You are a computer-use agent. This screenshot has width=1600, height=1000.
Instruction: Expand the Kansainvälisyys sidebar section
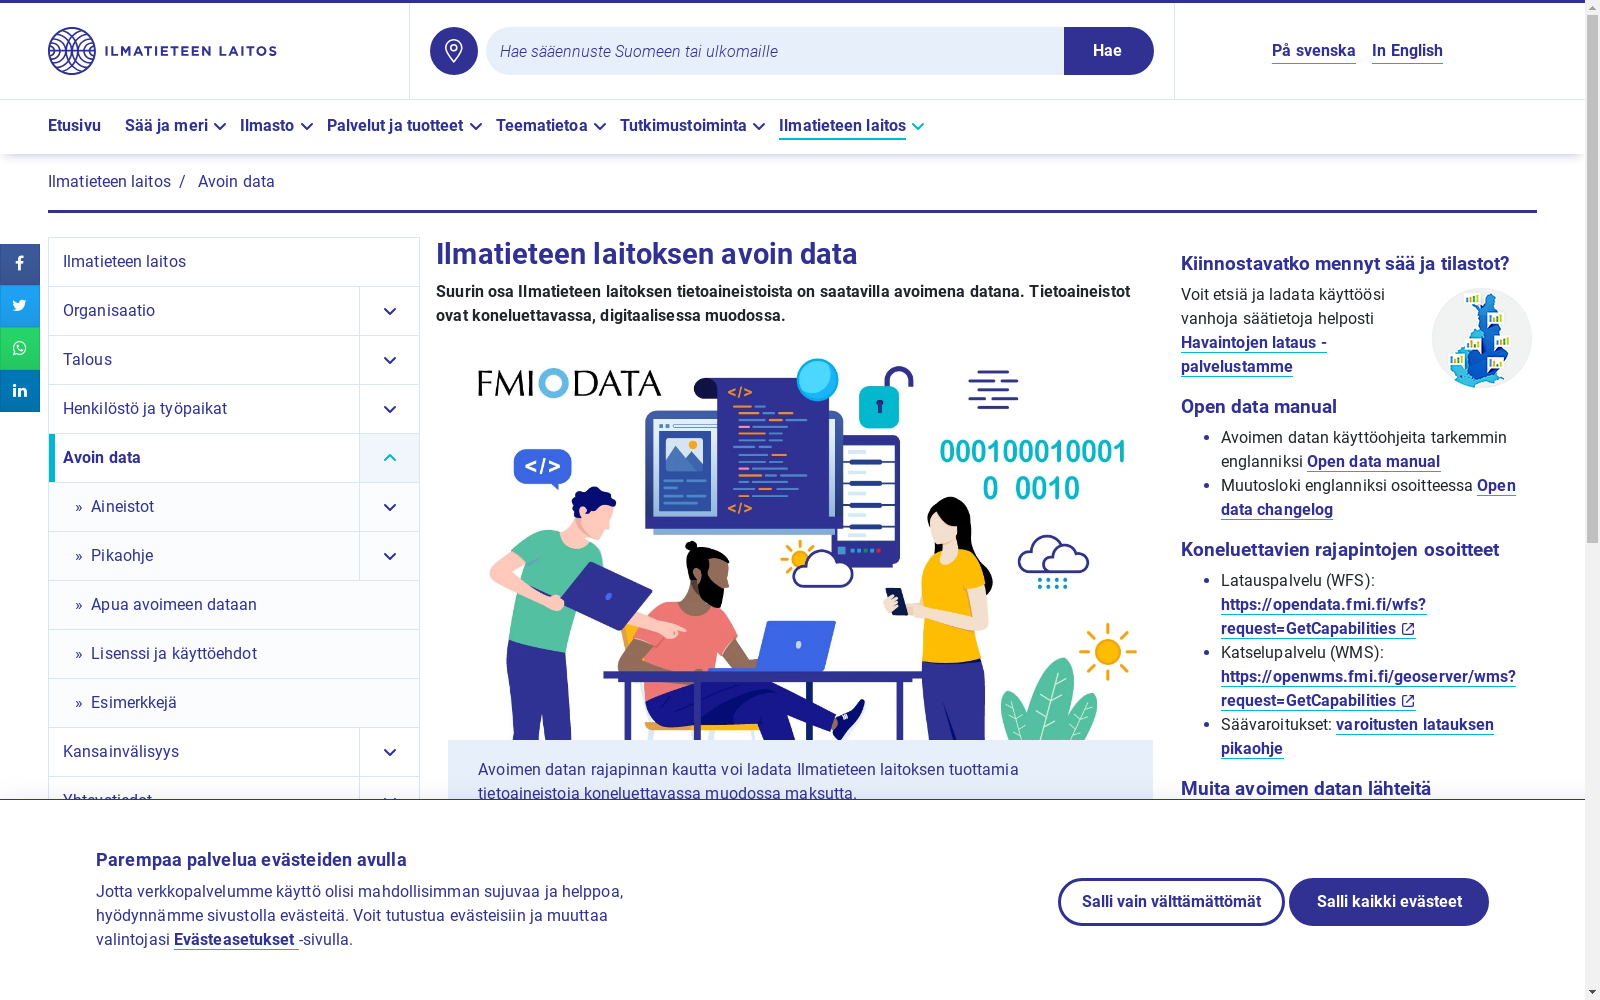(390, 752)
